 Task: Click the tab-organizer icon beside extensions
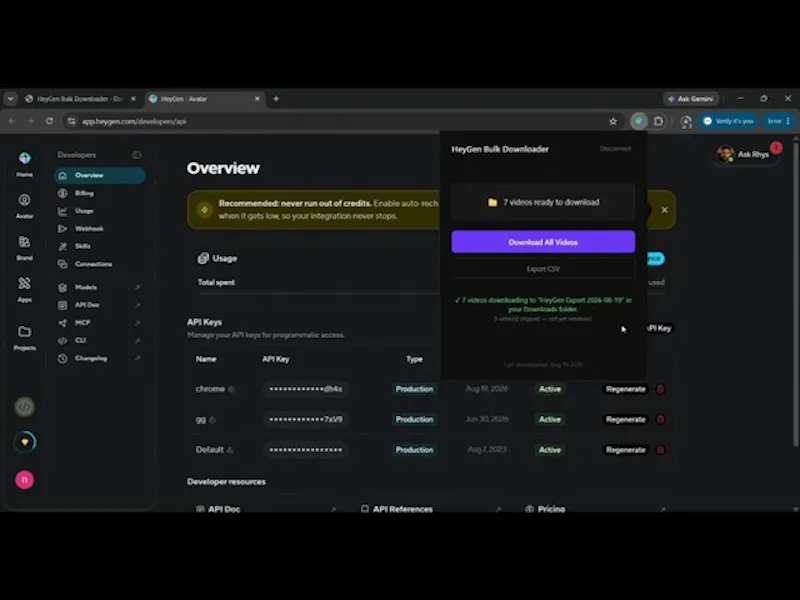click(686, 121)
